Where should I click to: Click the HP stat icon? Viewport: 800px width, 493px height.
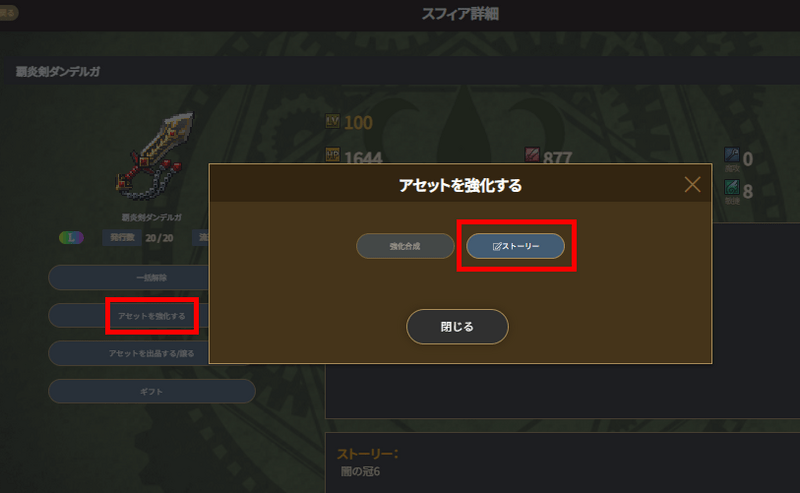(333, 155)
